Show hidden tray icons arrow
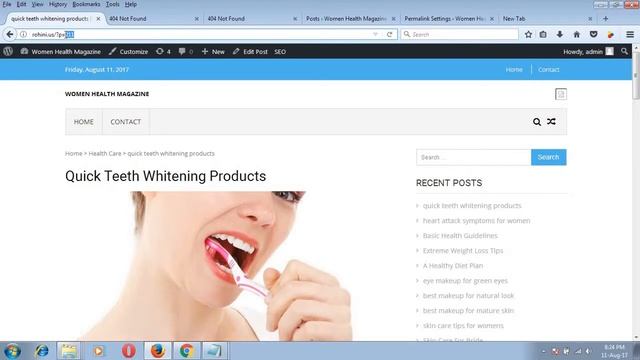This screenshot has width=640, height=360. 543,351
